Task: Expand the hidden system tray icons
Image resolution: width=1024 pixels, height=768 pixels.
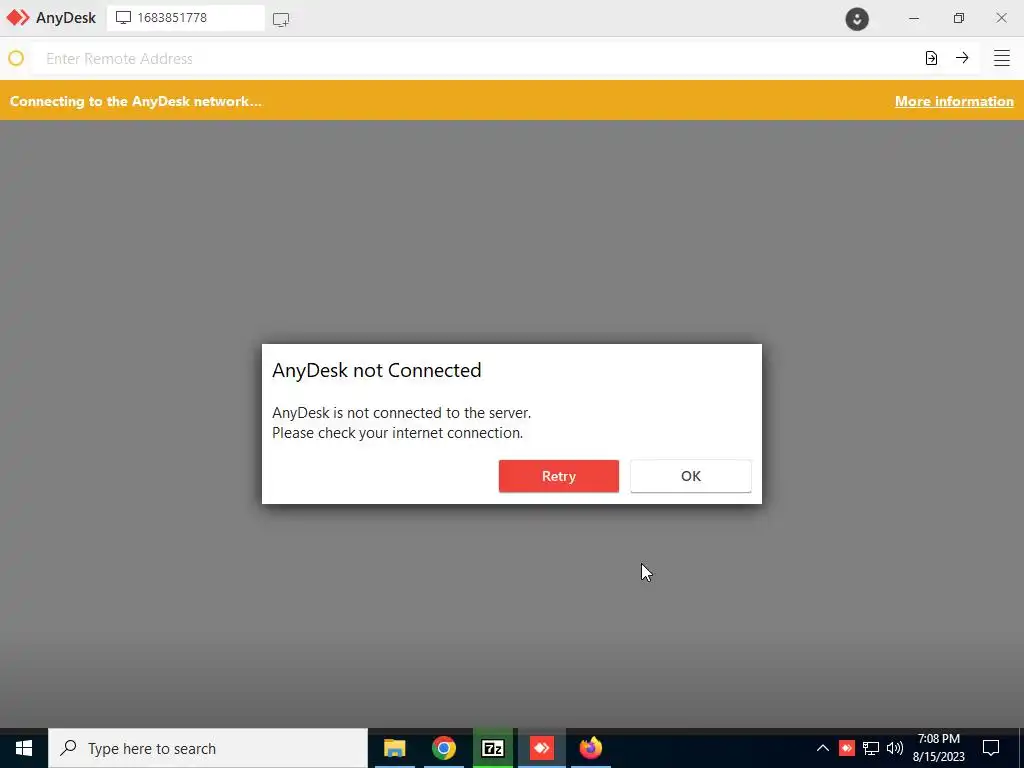Action: click(x=822, y=748)
